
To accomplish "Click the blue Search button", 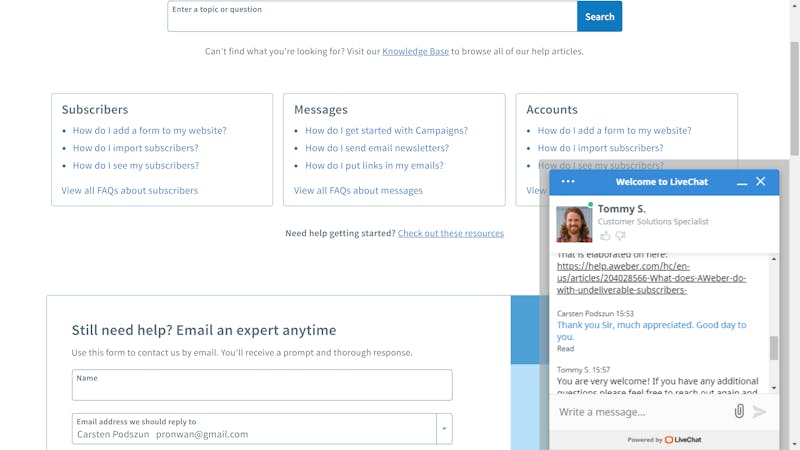I will pyautogui.click(x=599, y=16).
